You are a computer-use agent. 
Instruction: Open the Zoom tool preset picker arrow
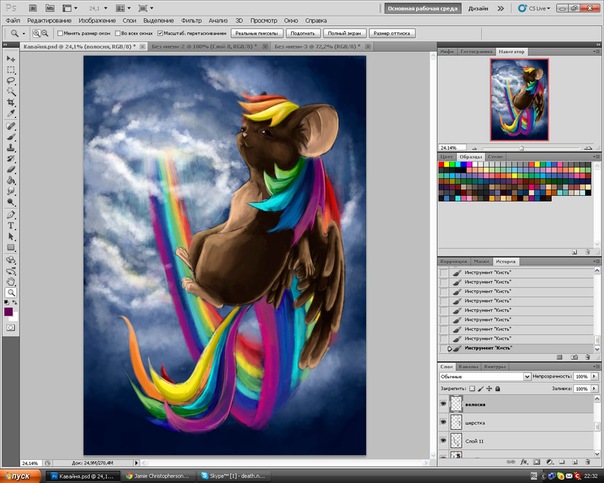tap(23, 34)
